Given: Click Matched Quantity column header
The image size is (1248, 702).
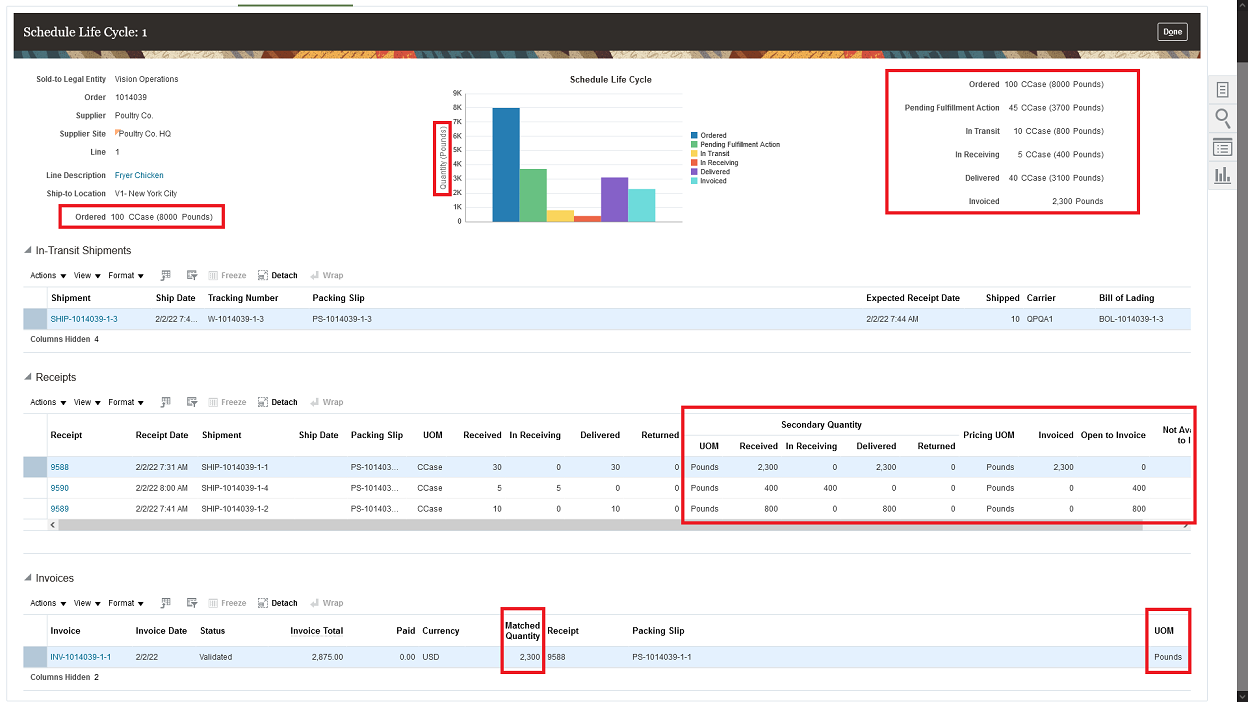Looking at the screenshot, I should point(523,631).
